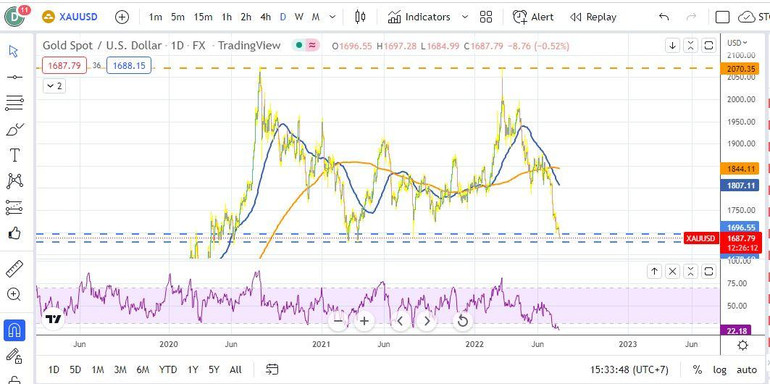
Task: Select the ruler measure tool
Action: [15, 269]
